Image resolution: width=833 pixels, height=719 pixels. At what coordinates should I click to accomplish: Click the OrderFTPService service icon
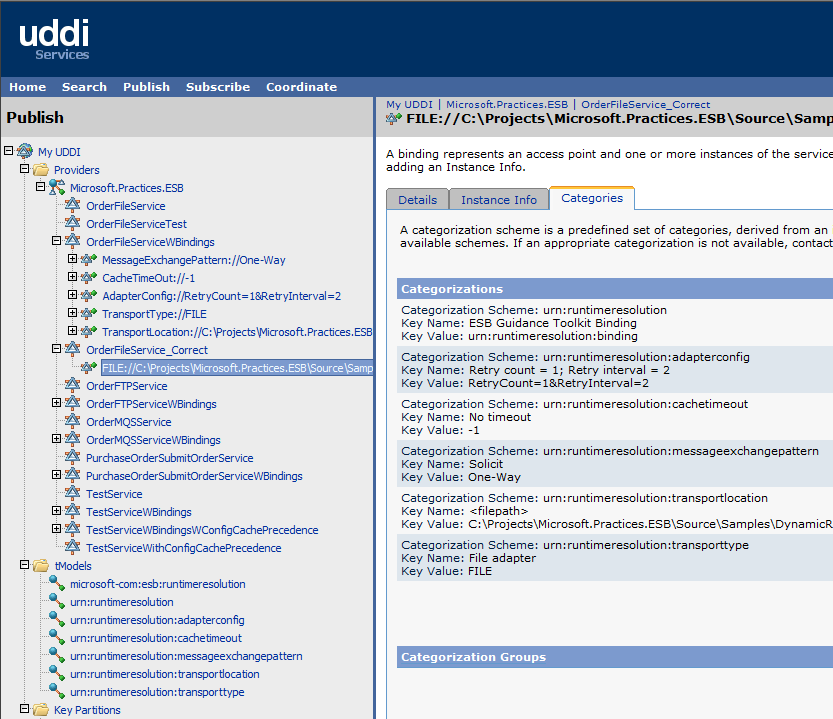click(x=73, y=385)
